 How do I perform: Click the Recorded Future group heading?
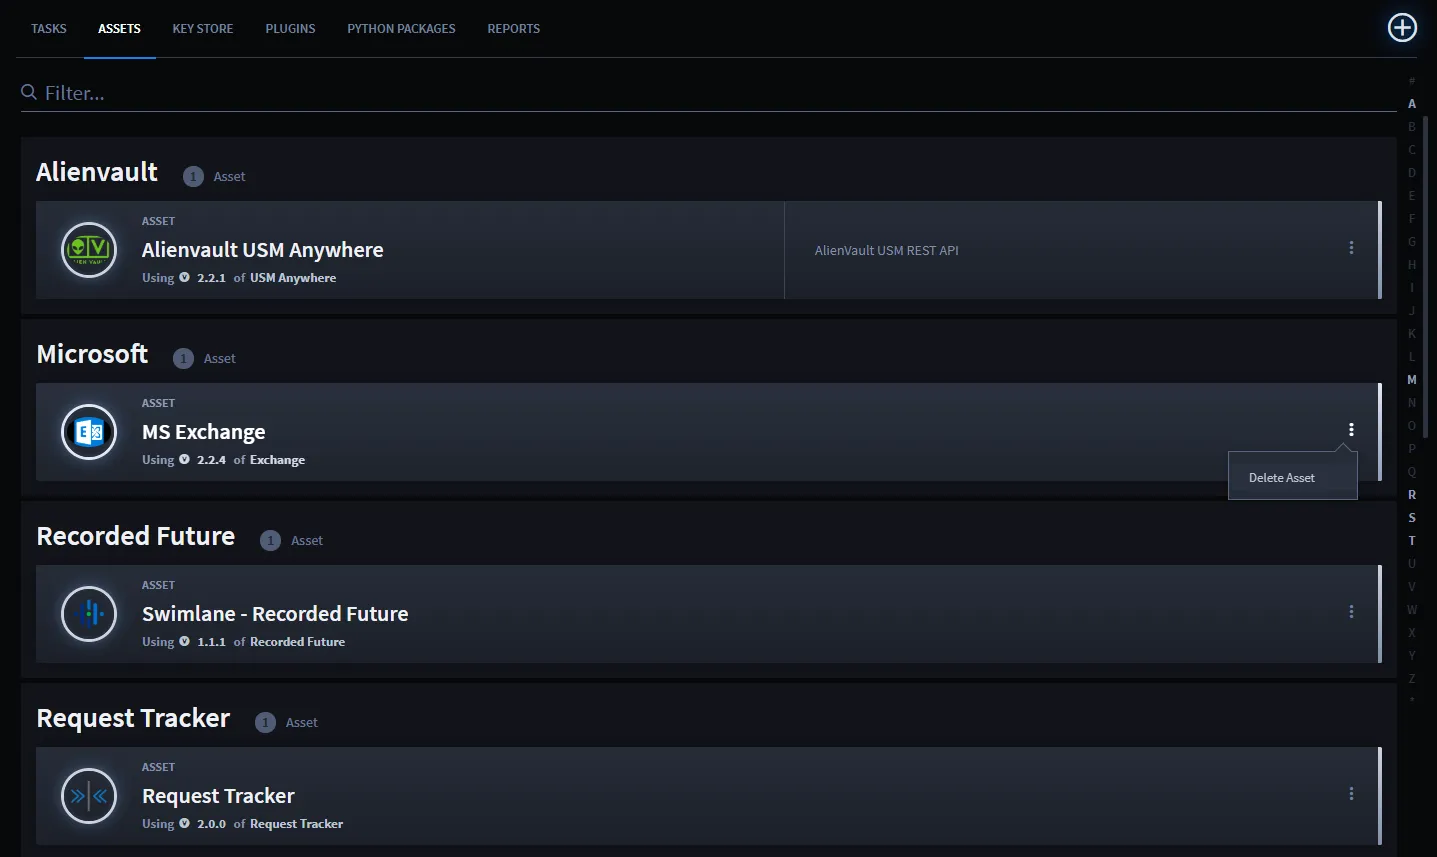[136, 536]
